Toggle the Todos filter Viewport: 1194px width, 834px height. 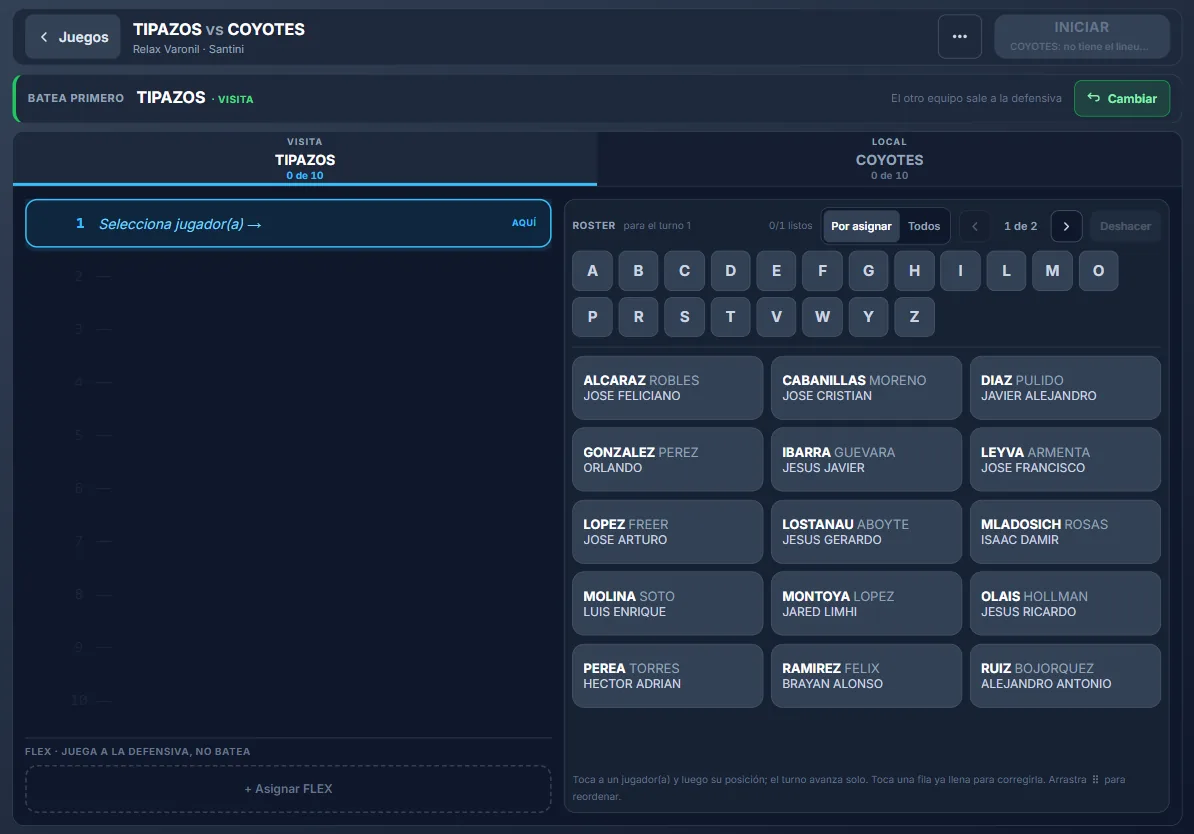tap(924, 226)
